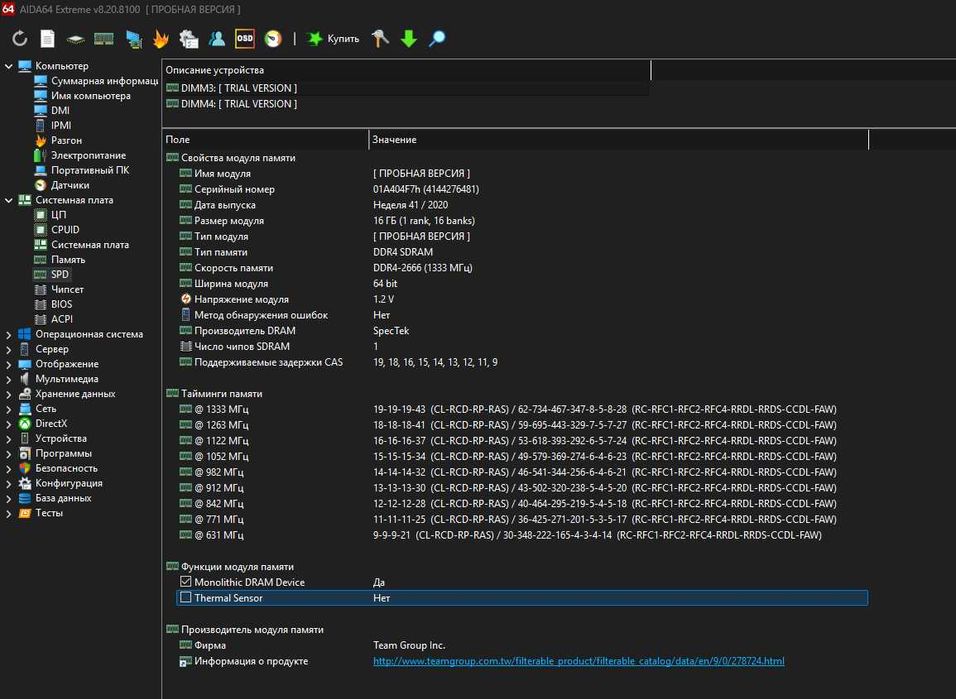Toggle the Monolithic DRAM Device checkbox
Screen dimensions: 956x699
click(185, 582)
